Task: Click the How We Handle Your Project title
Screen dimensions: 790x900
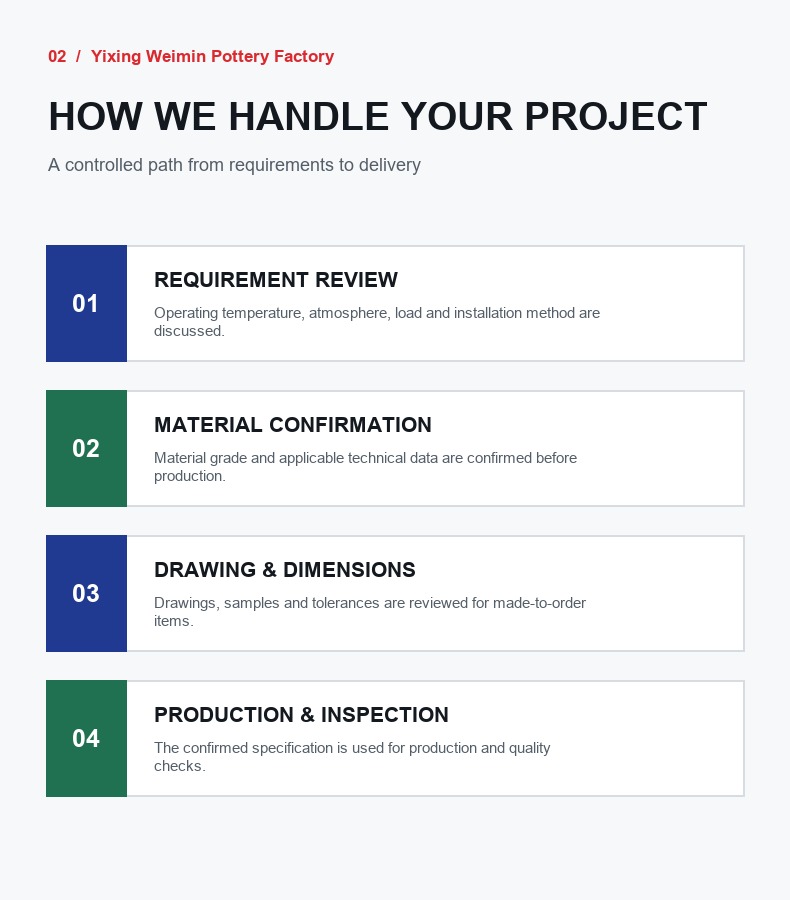Action: [x=378, y=117]
